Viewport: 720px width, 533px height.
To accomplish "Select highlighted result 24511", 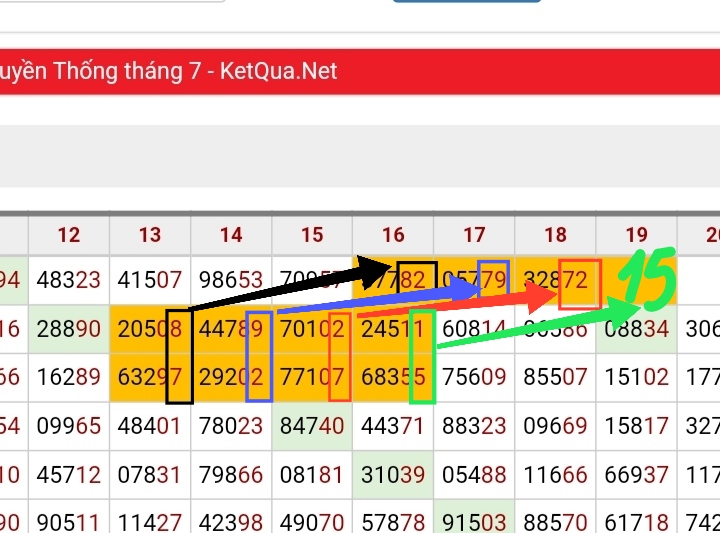I will tap(394, 329).
